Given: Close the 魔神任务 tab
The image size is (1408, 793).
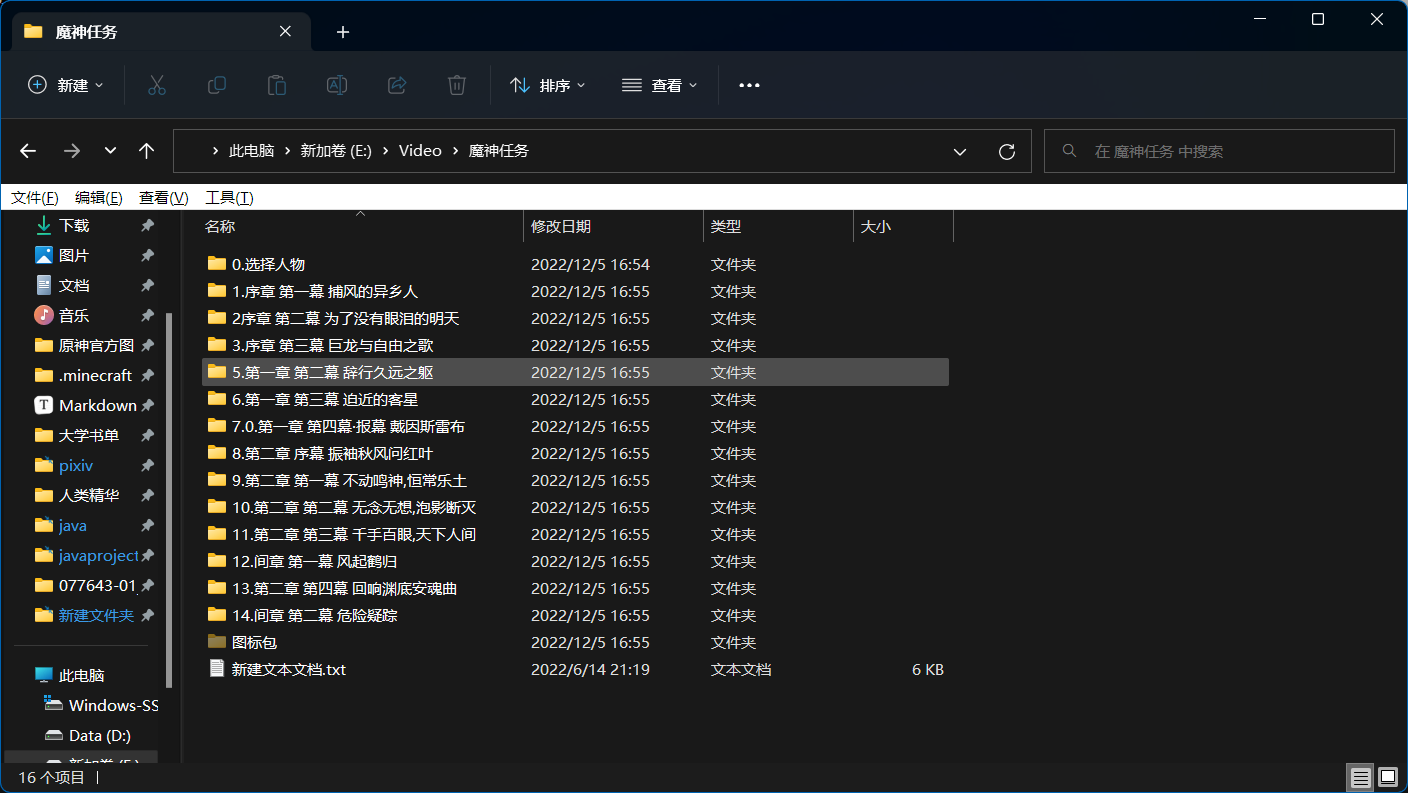Looking at the screenshot, I should (285, 31).
